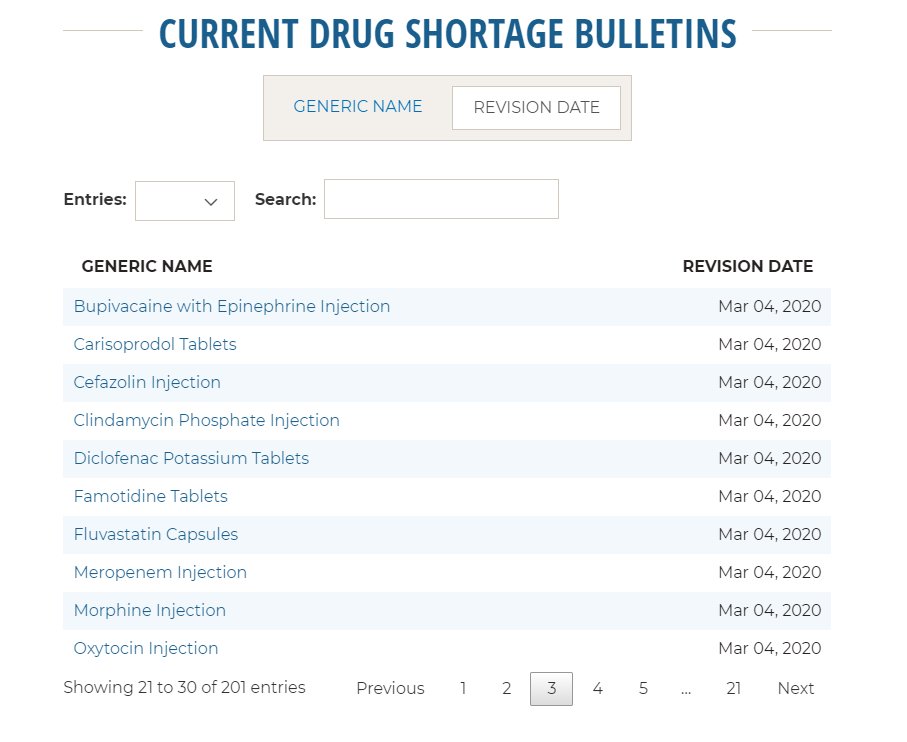The height and width of the screenshot is (742, 907).
Task: Go to page 4 of results
Action: [x=598, y=688]
